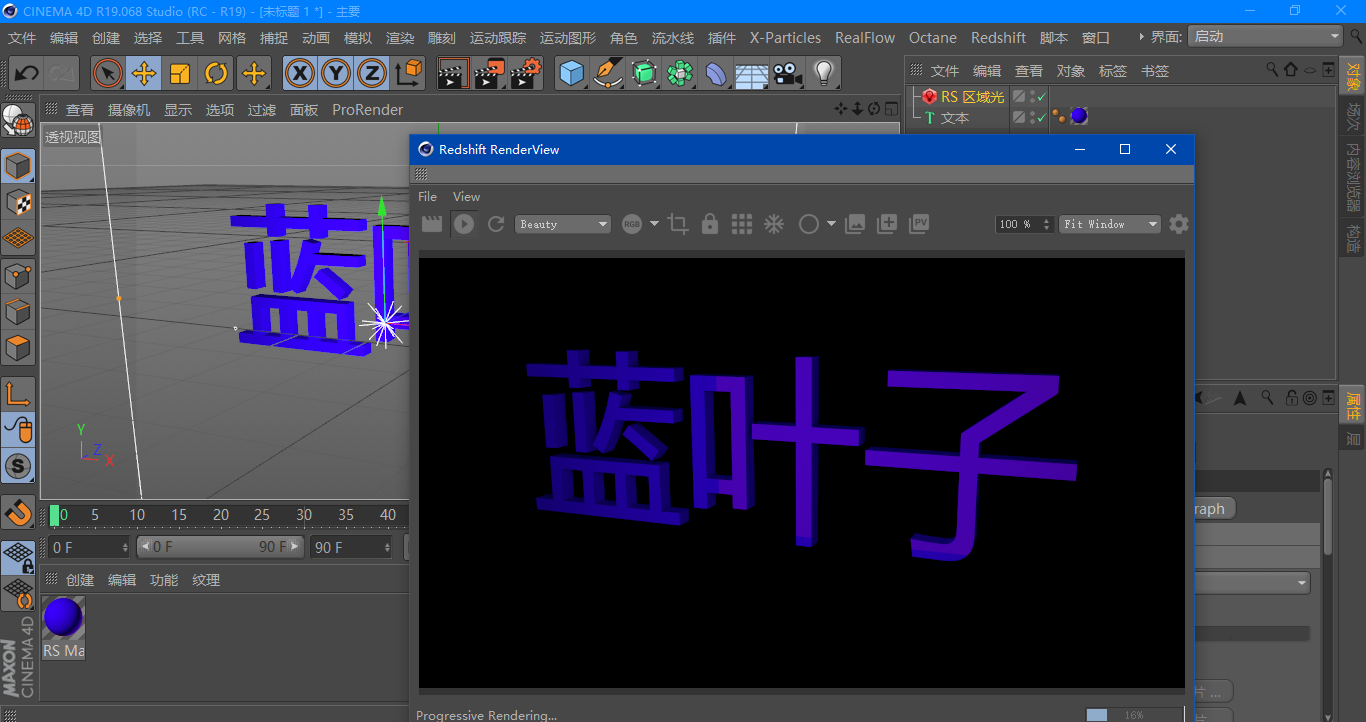Viewport: 1366px width, 722px height.
Task: Select the live selection arrow tool
Action: (x=108, y=73)
